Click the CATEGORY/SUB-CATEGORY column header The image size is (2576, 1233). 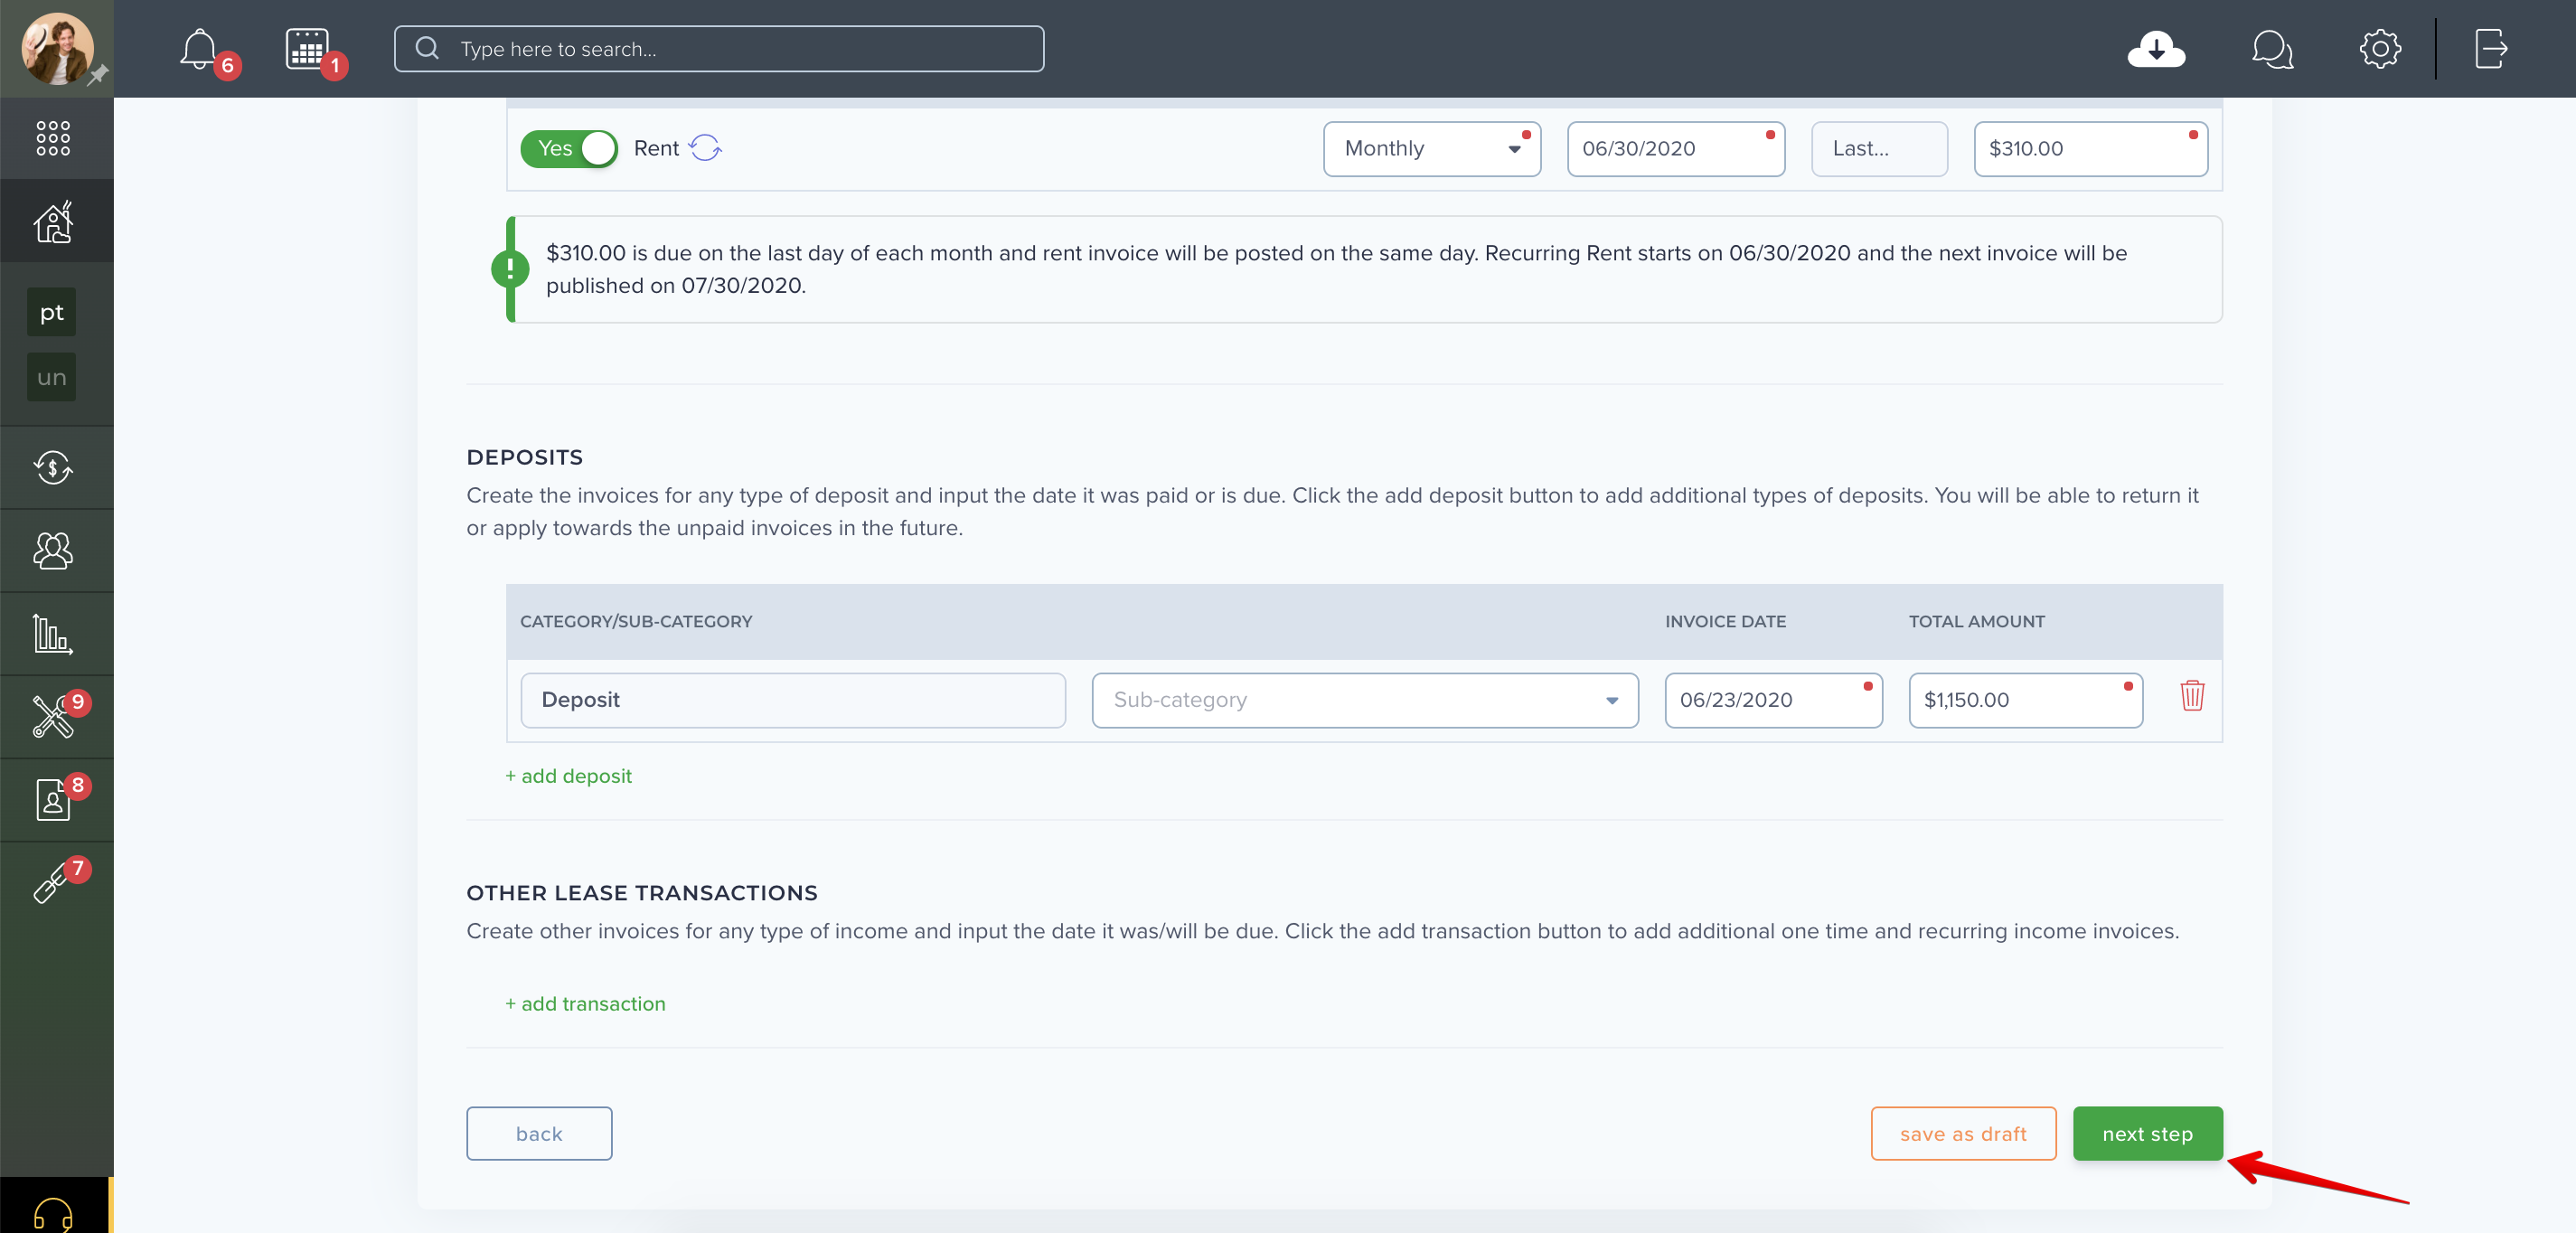click(636, 622)
